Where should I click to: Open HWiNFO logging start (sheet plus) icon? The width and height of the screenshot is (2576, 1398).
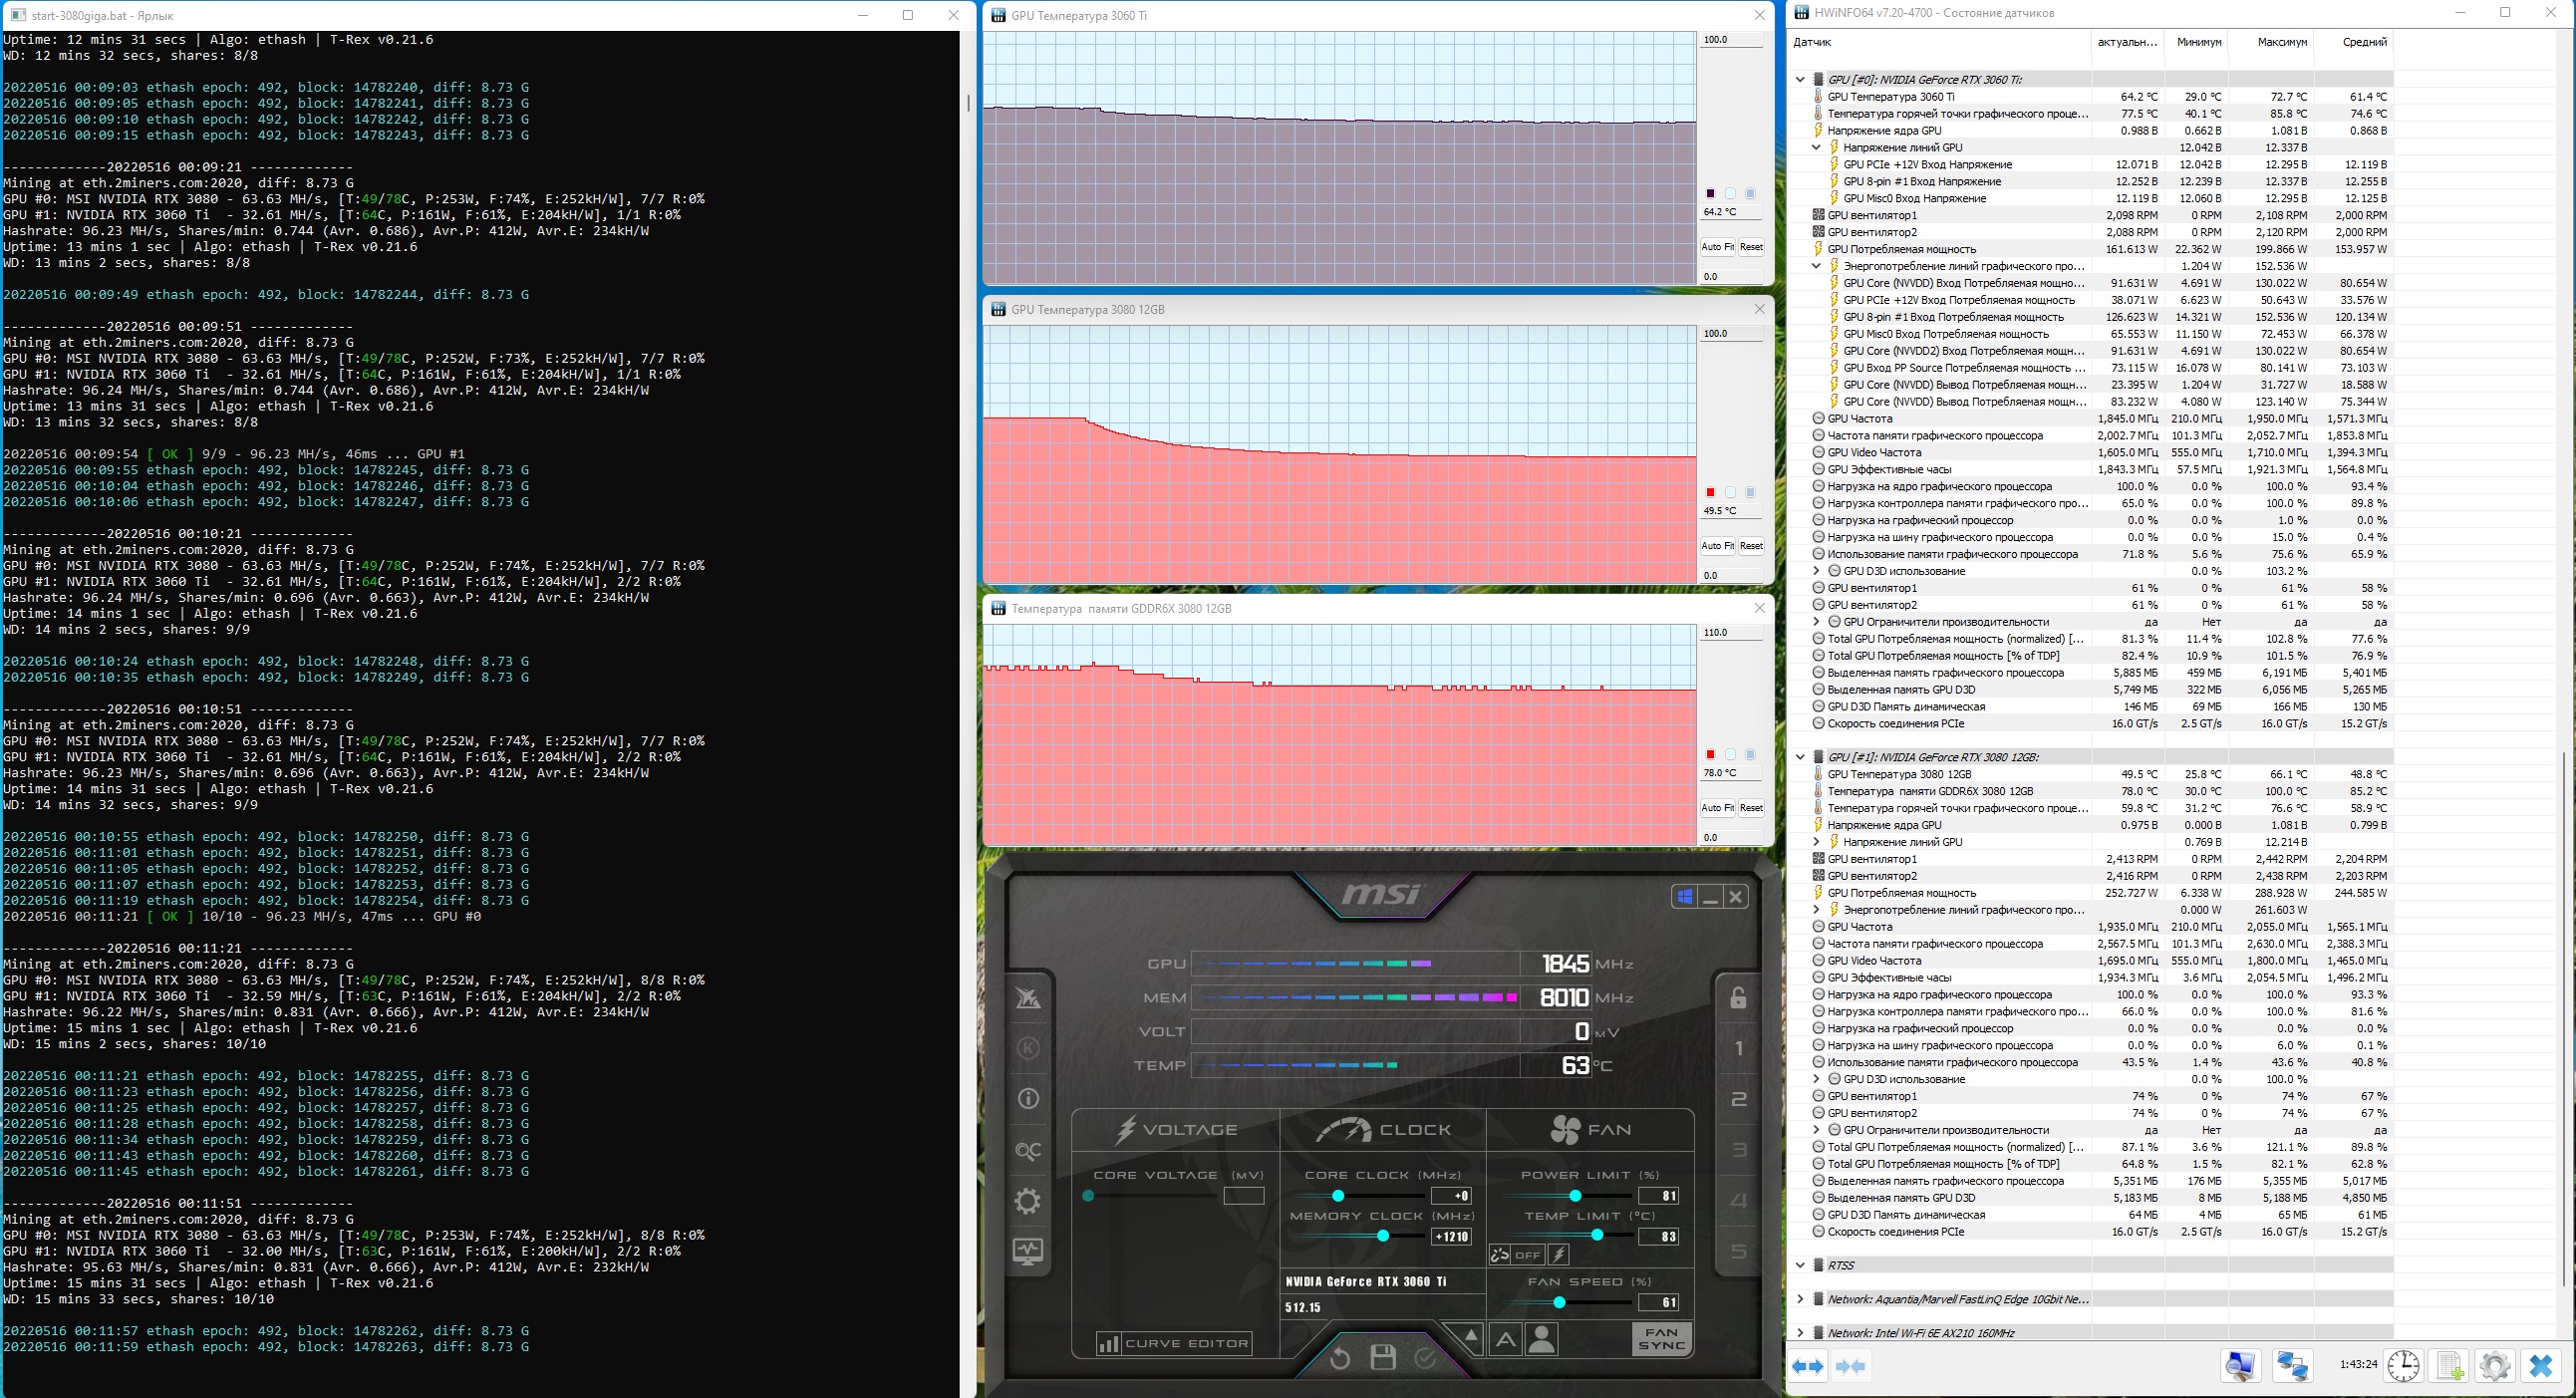click(x=2450, y=1365)
